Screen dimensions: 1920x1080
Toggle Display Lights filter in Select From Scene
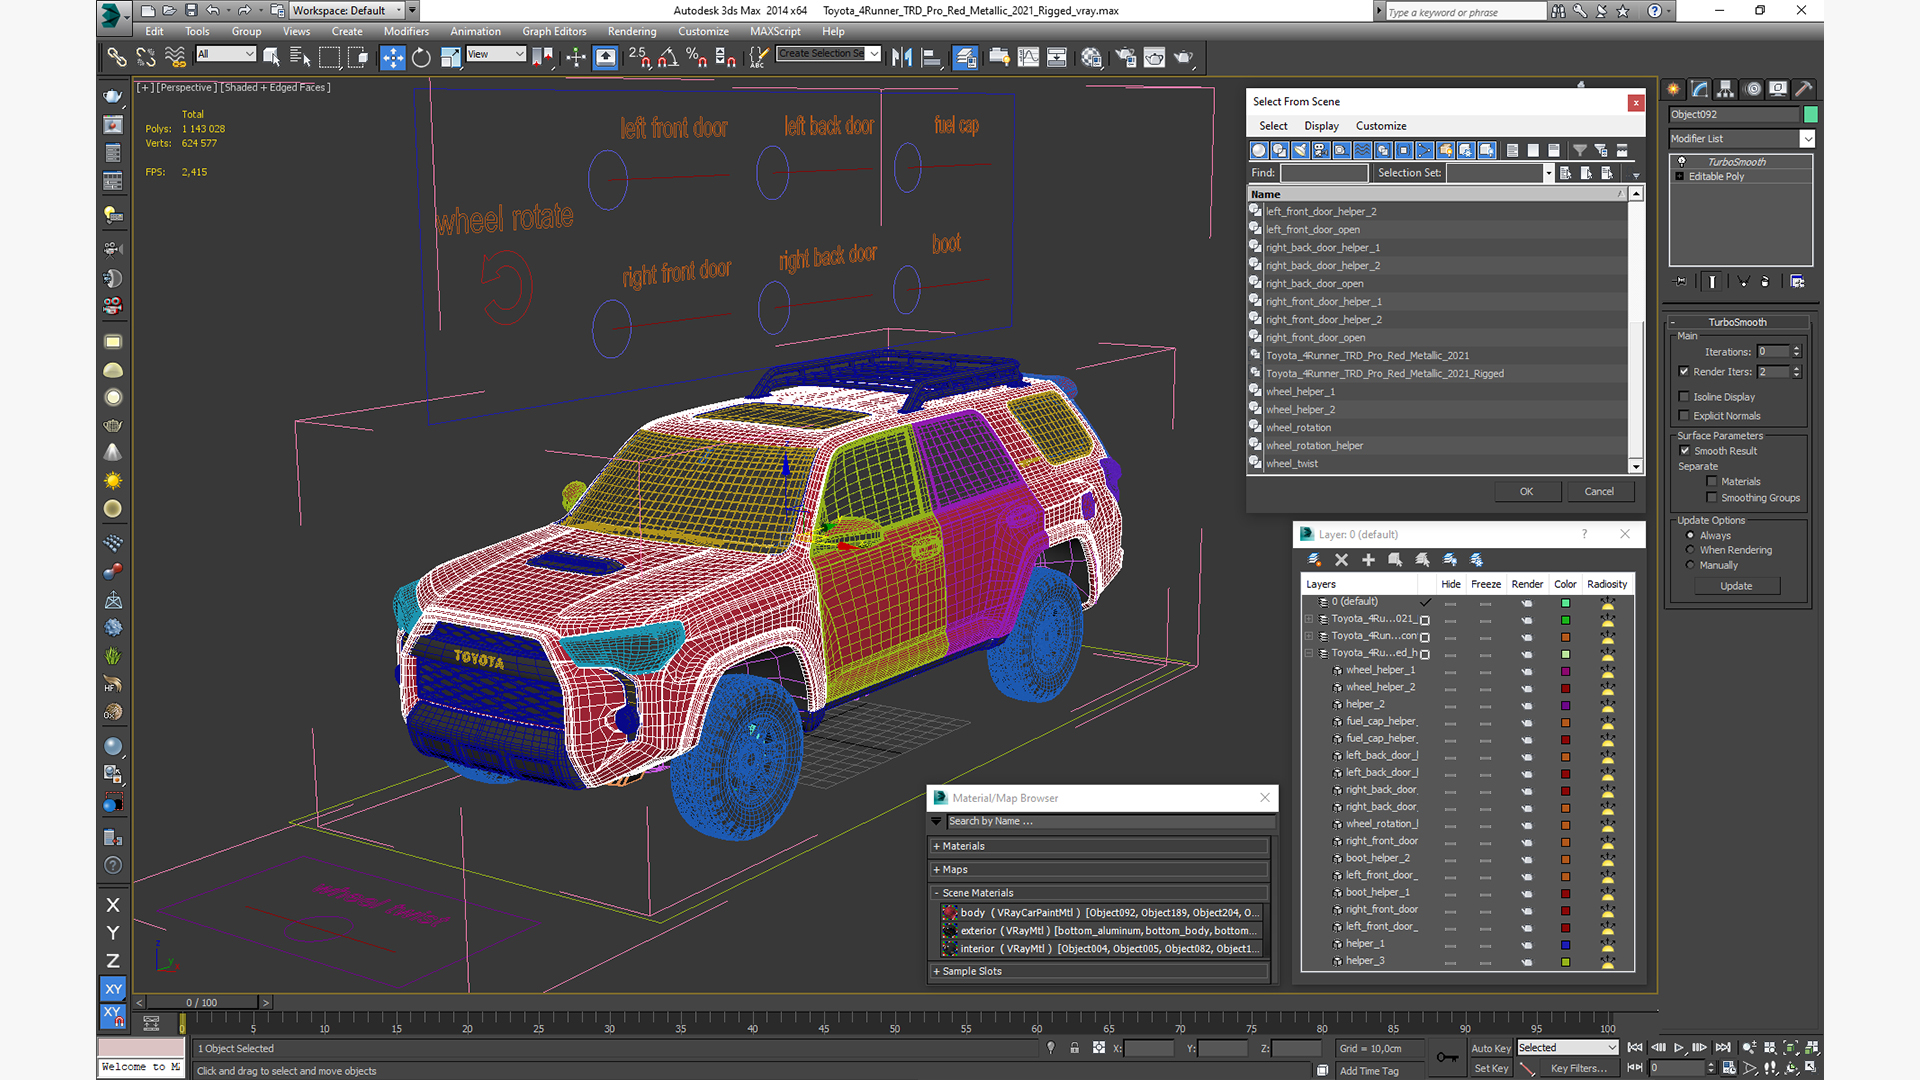[x=1300, y=150]
